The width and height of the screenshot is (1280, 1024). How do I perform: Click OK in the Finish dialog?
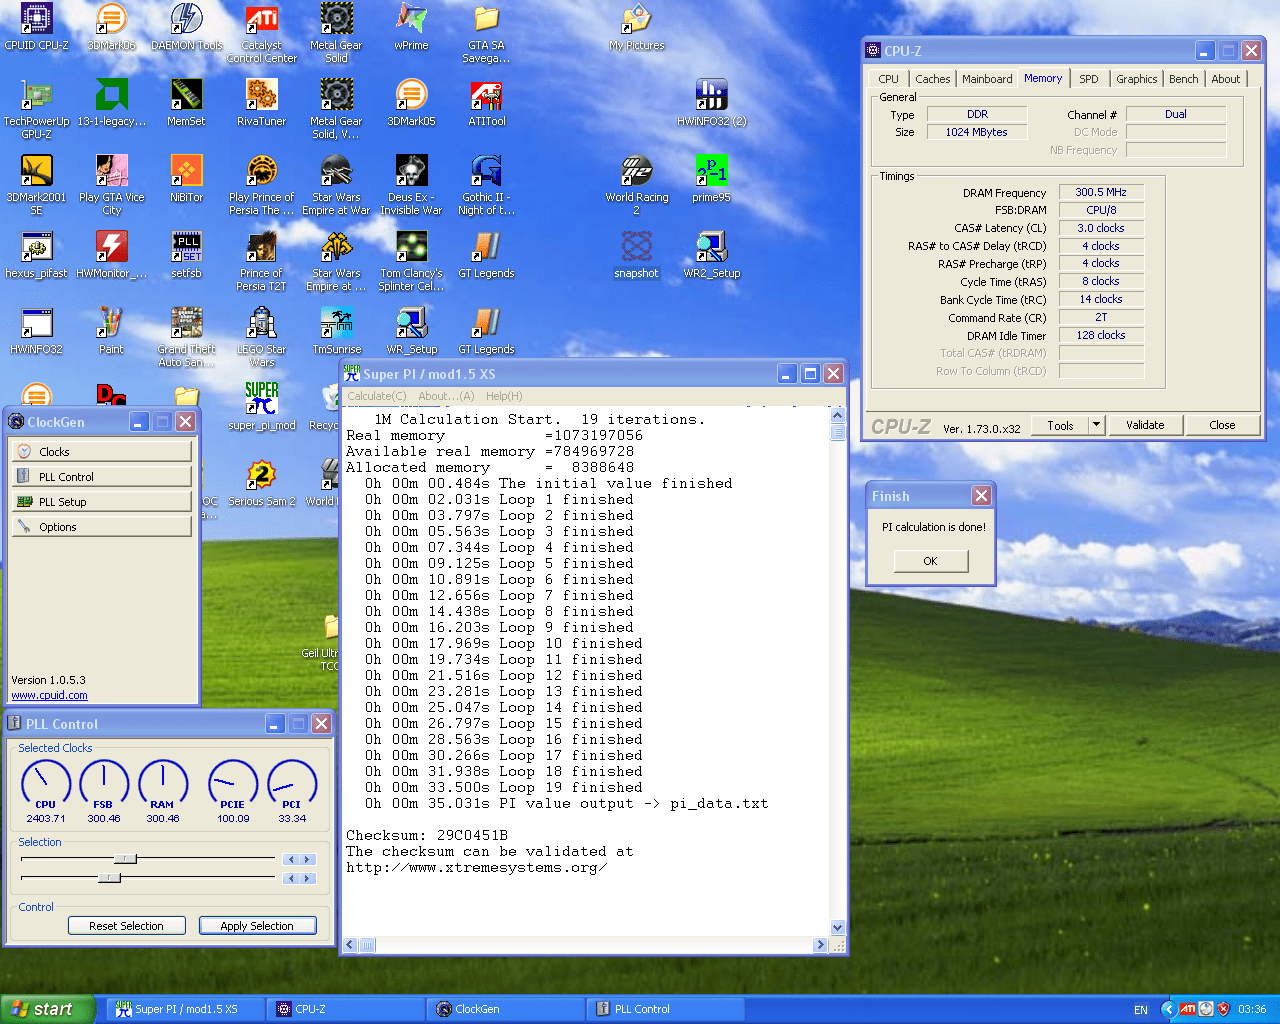click(930, 561)
